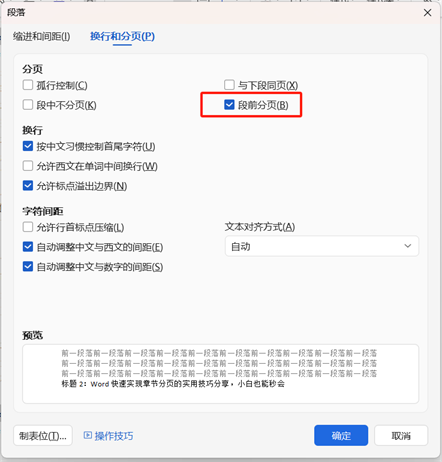The image size is (442, 462).
Task: Expand the dropdown chevron next to 自动
Action: pyautogui.click(x=408, y=246)
